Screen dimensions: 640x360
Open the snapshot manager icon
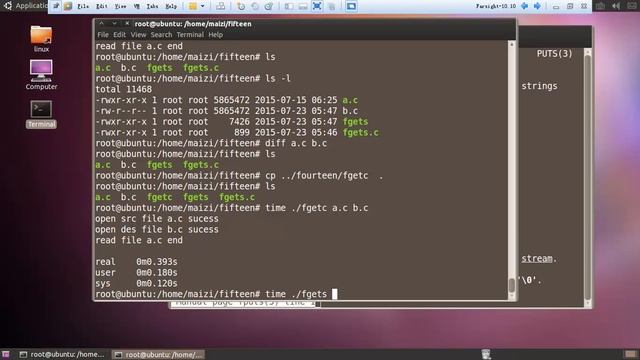(x=269, y=6)
